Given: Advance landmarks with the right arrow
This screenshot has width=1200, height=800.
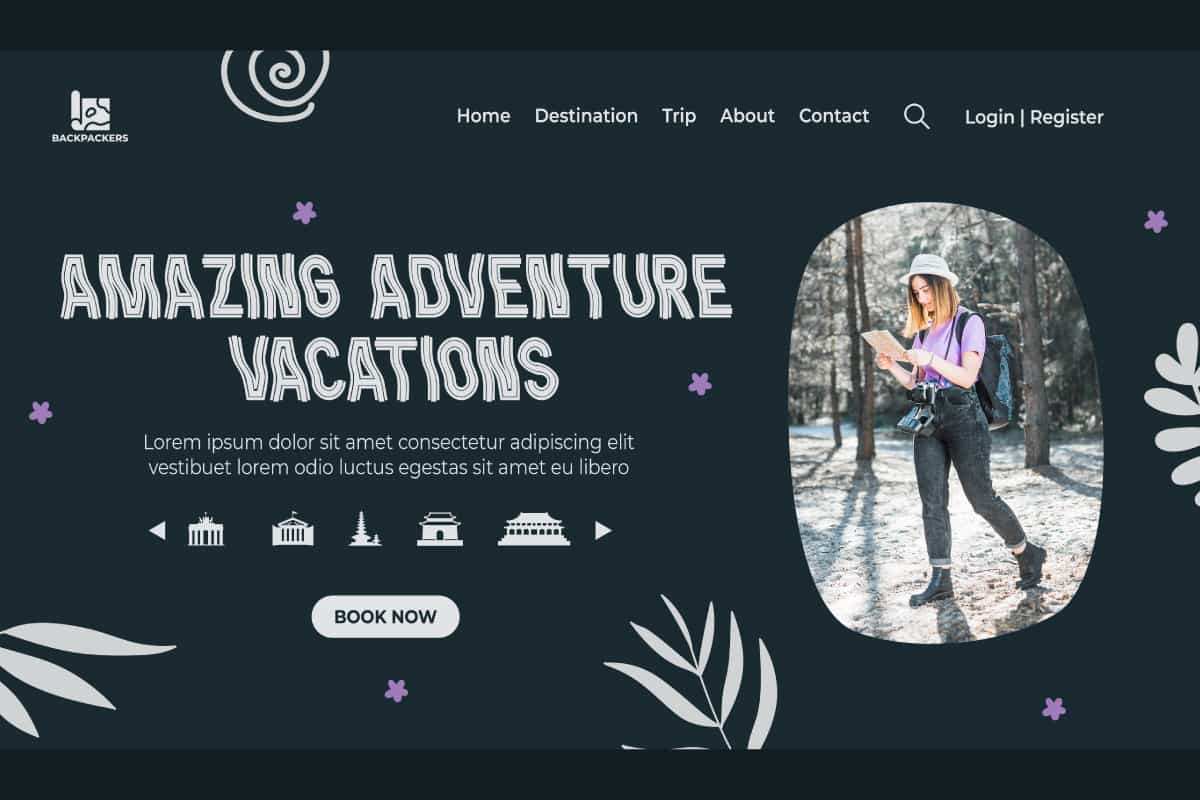Looking at the screenshot, I should pos(603,530).
